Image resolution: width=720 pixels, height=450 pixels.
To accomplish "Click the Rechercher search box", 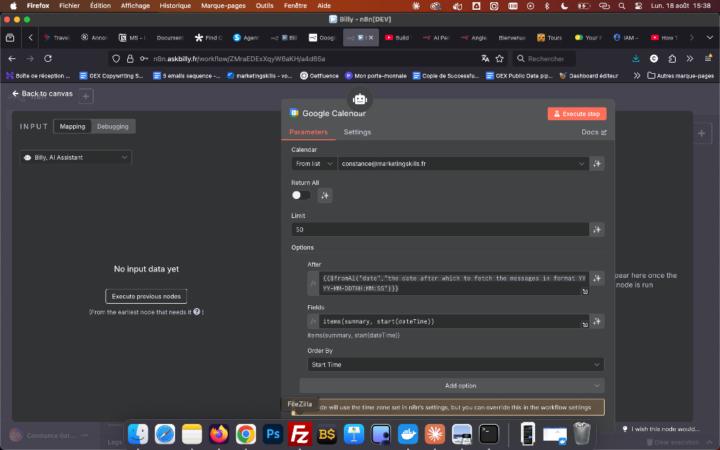I will point(544,59).
